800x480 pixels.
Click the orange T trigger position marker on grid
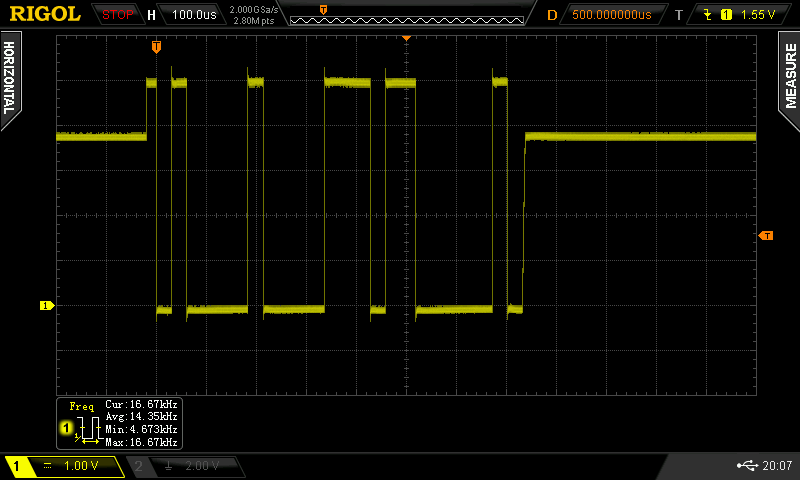[x=156, y=47]
